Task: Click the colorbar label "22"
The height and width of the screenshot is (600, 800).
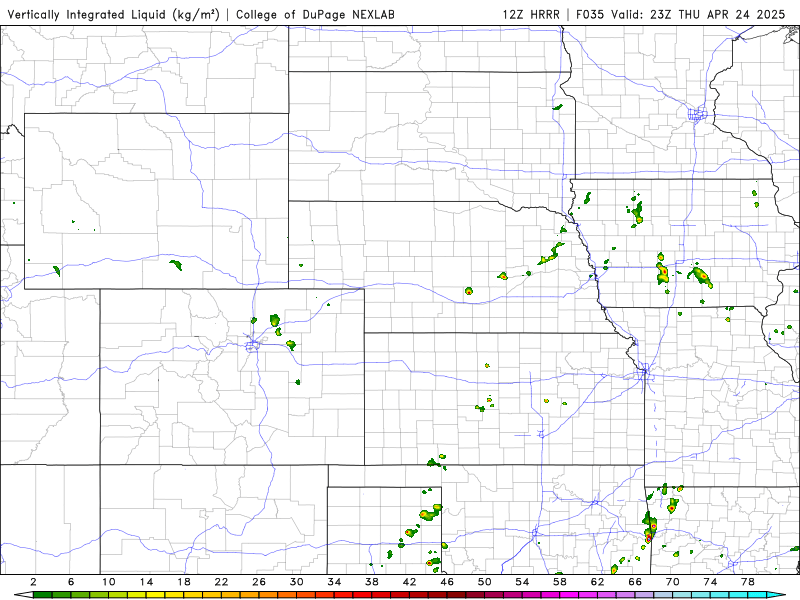Action: click(x=221, y=582)
